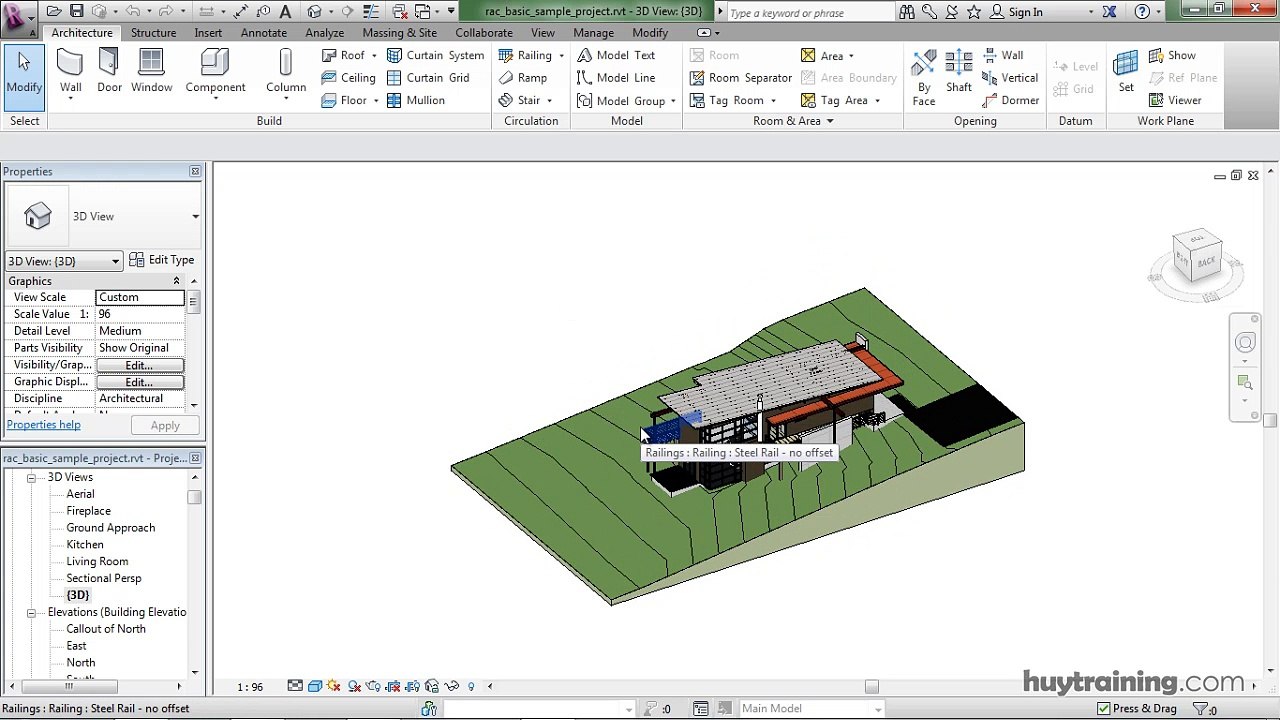Viewport: 1280px width, 720px height.
Task: Toggle crop region visibility in view control bar
Action: pyautogui.click(x=412, y=686)
